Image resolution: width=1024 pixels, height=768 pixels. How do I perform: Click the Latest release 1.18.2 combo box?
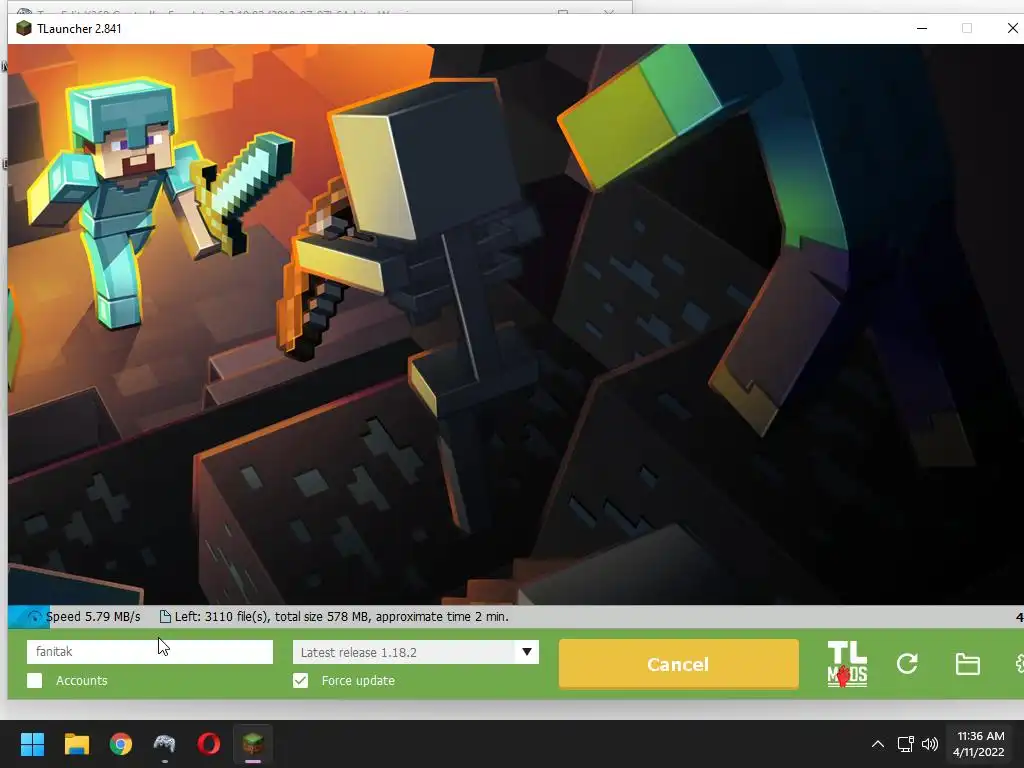pos(415,652)
